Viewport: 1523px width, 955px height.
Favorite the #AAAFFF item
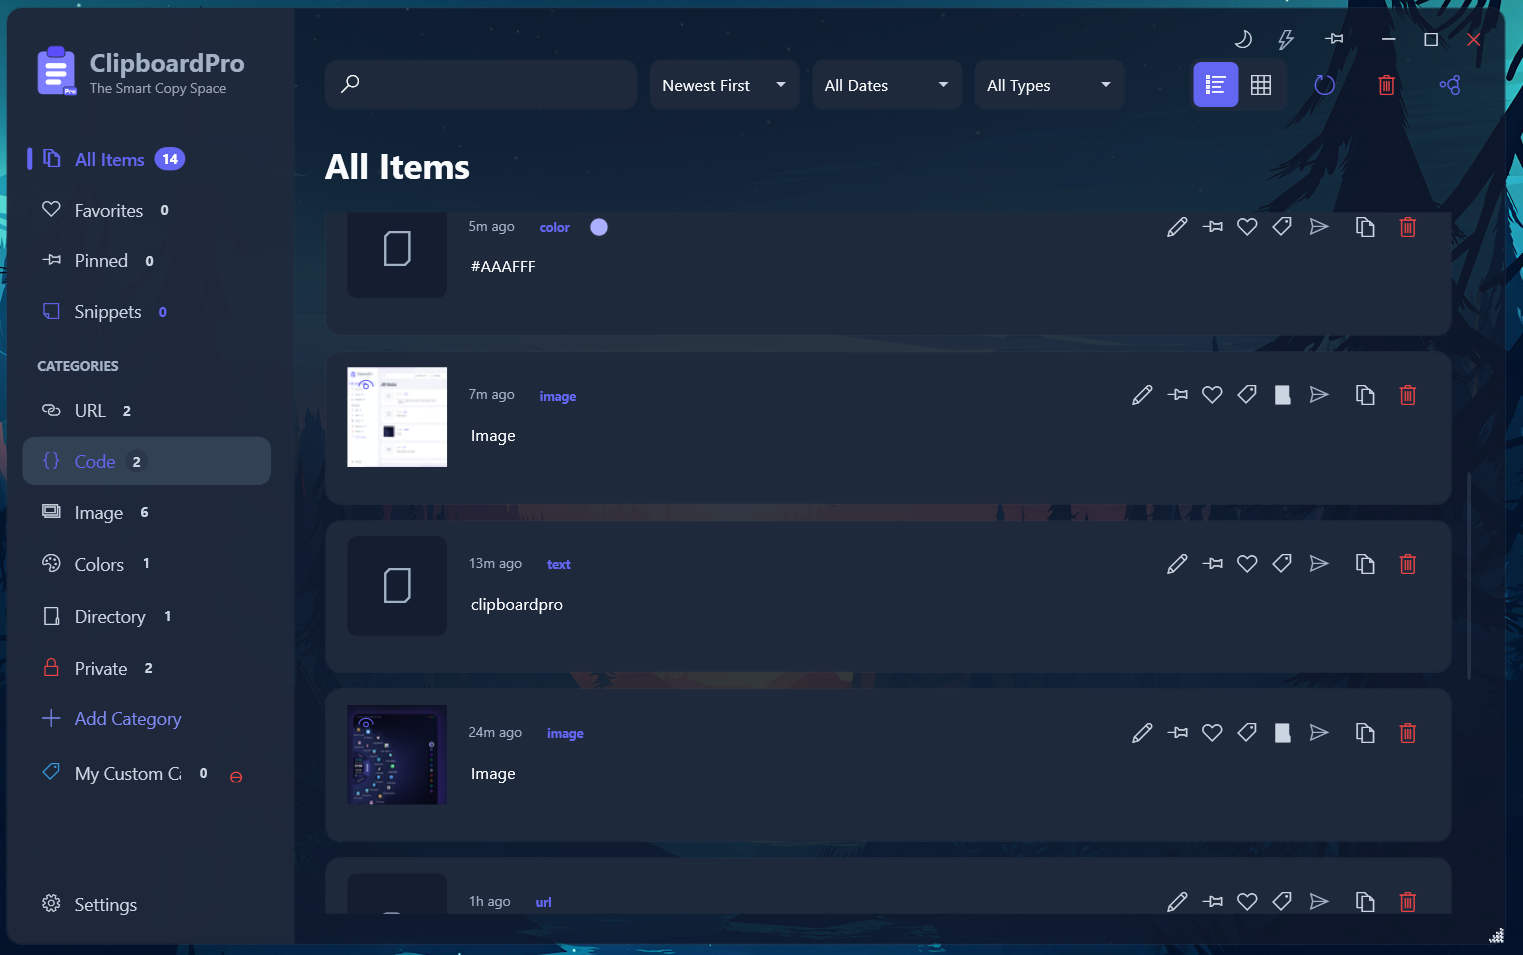click(1247, 227)
